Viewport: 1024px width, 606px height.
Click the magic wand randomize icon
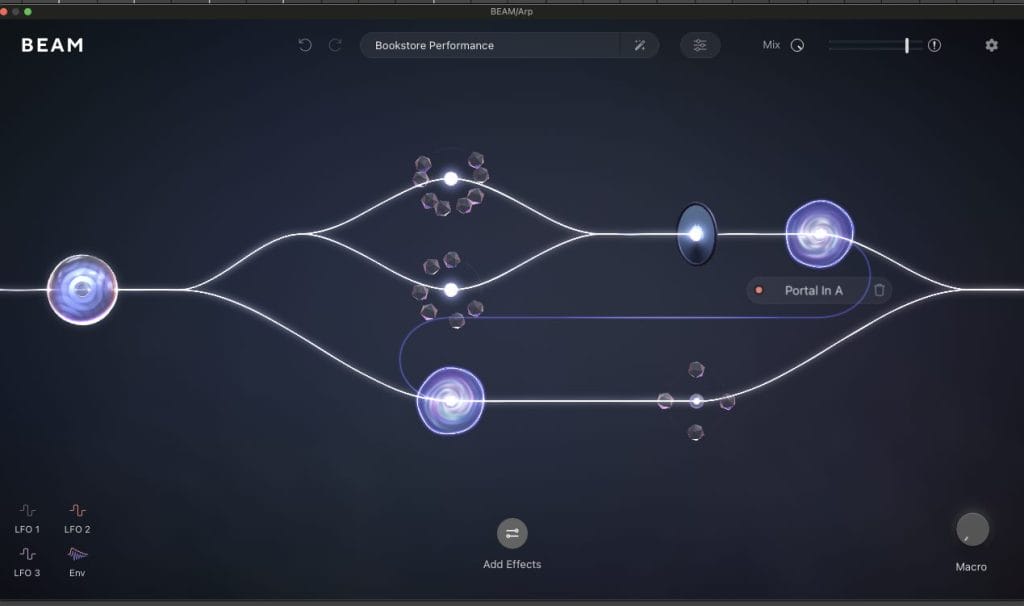pyautogui.click(x=640, y=45)
